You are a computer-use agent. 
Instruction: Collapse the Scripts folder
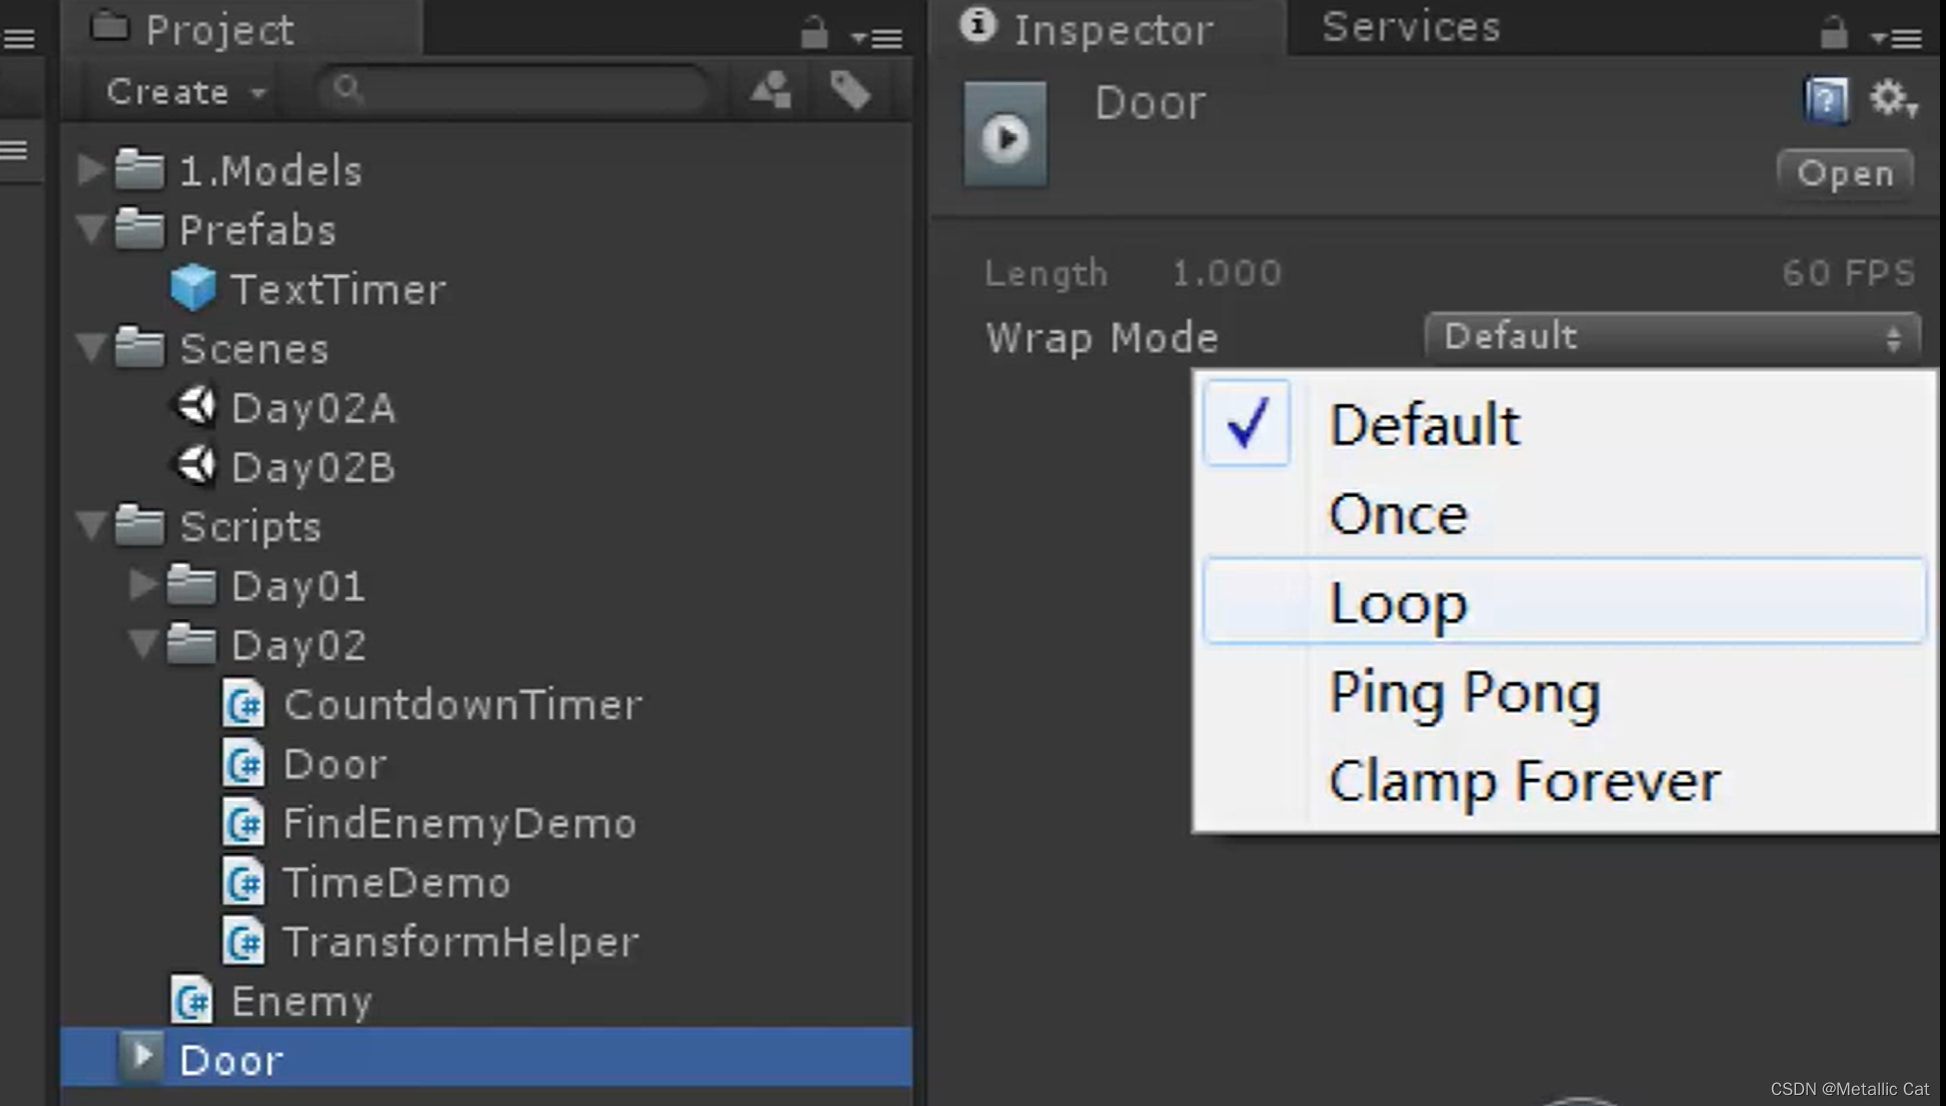click(x=92, y=527)
